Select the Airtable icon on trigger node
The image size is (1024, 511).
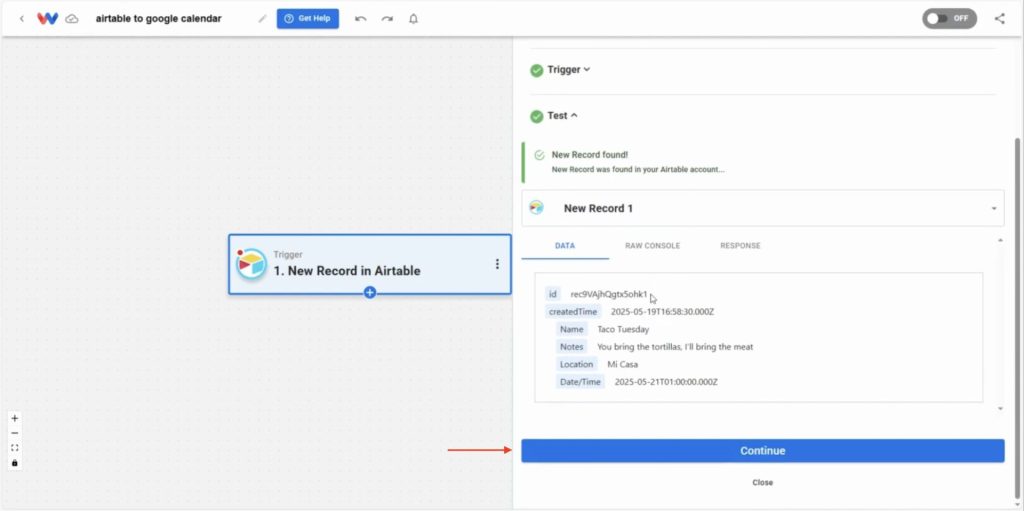[251, 264]
